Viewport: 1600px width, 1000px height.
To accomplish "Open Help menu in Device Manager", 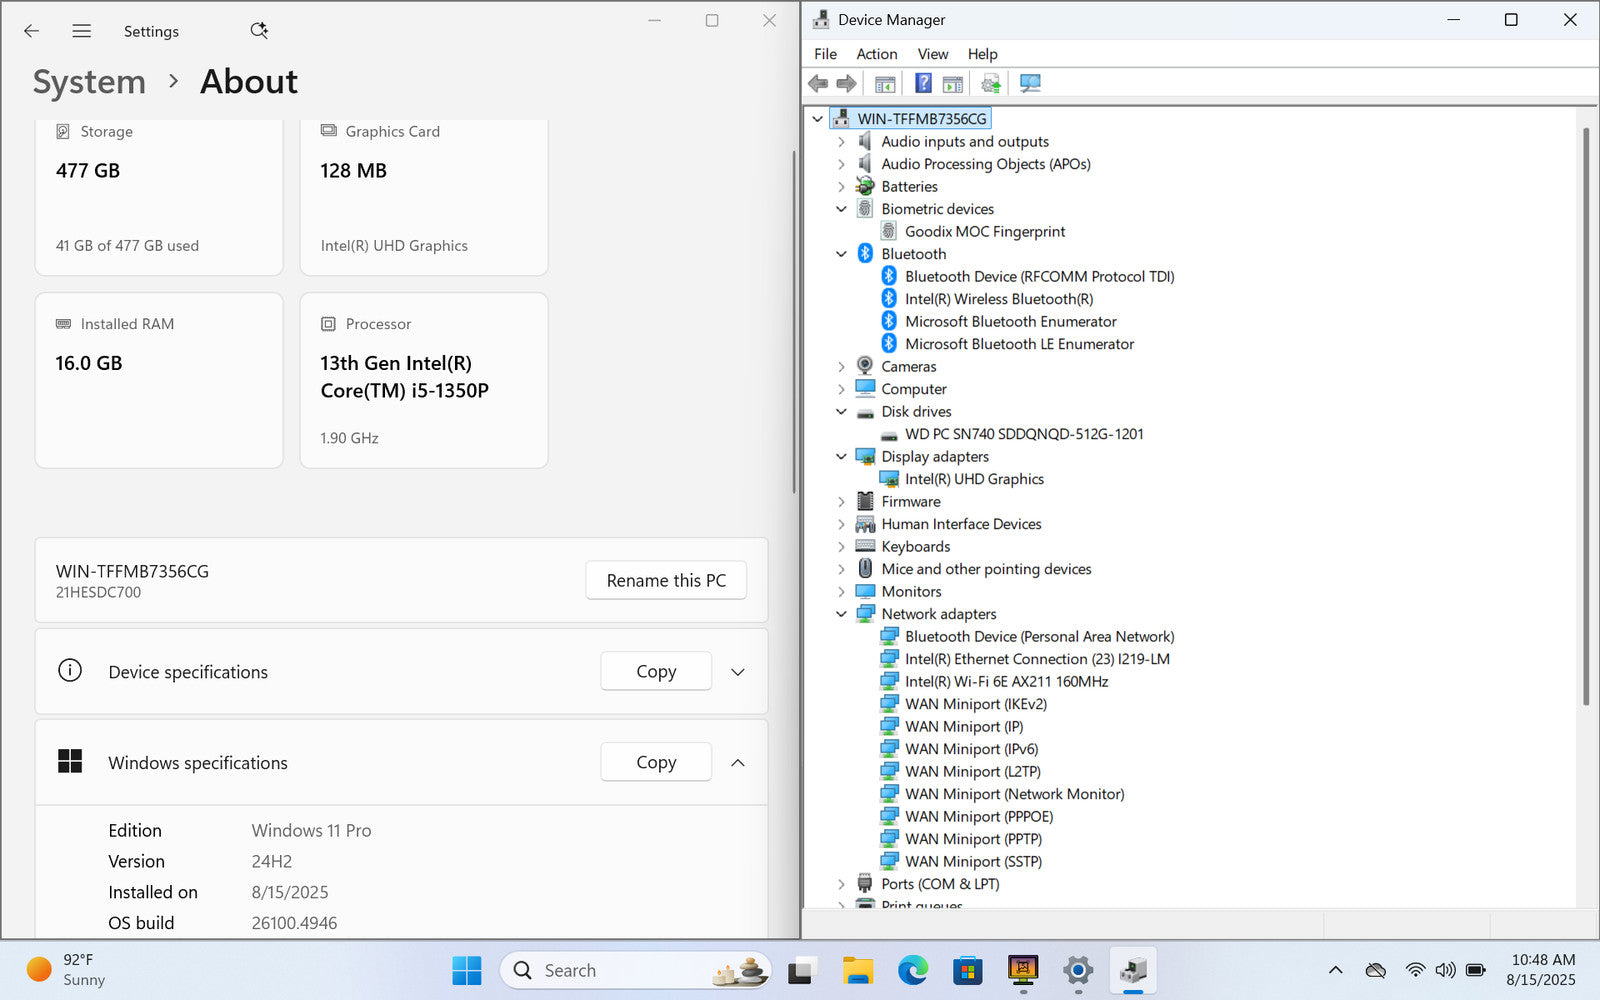I will point(983,54).
